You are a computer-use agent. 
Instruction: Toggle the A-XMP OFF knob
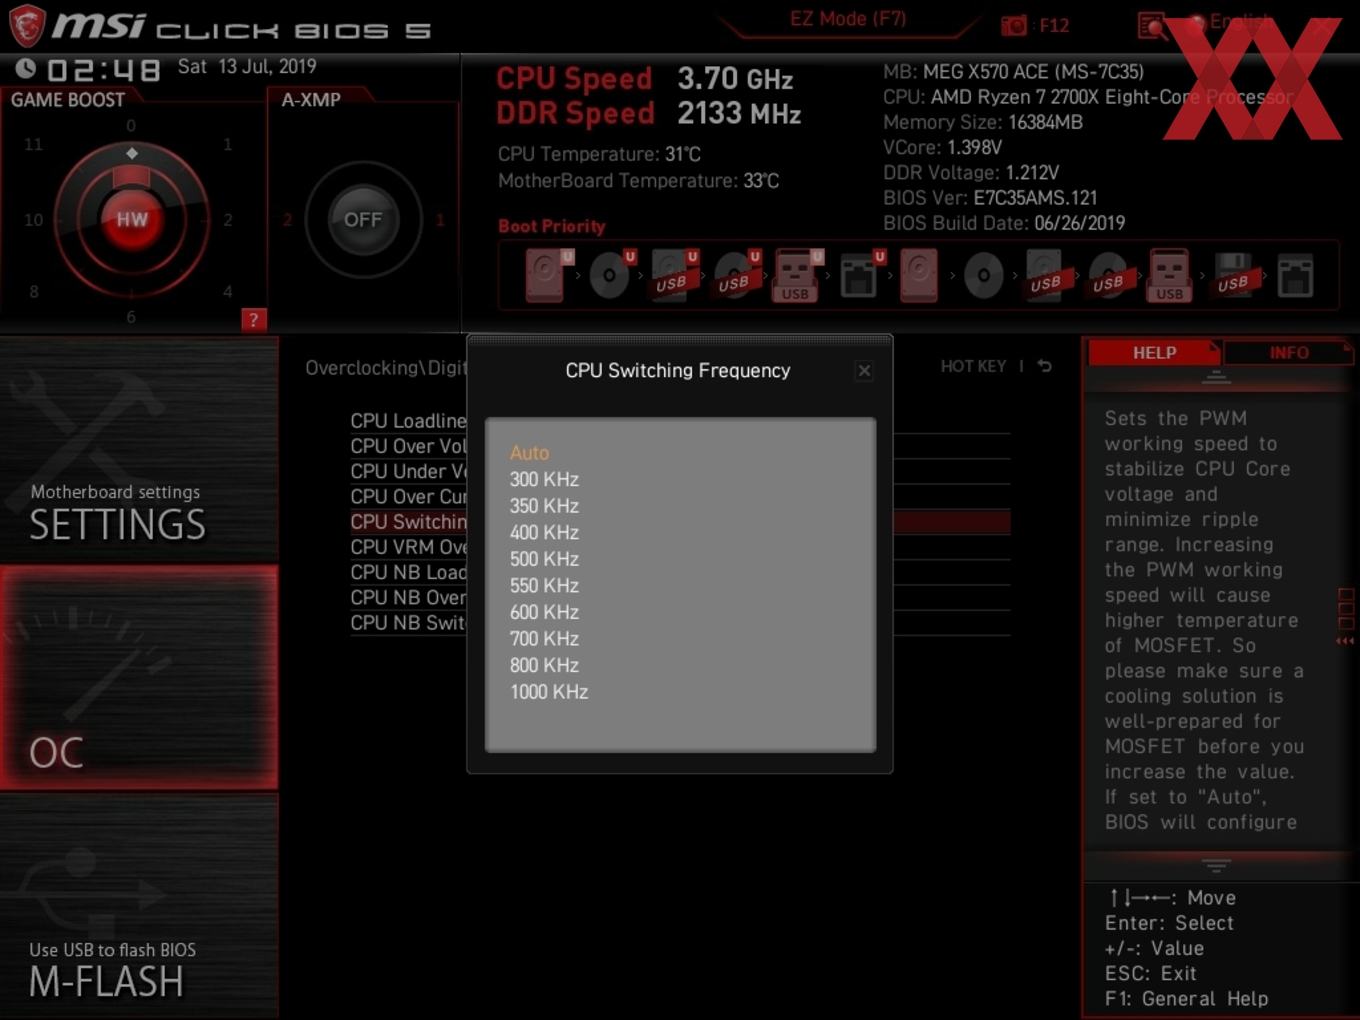point(363,219)
